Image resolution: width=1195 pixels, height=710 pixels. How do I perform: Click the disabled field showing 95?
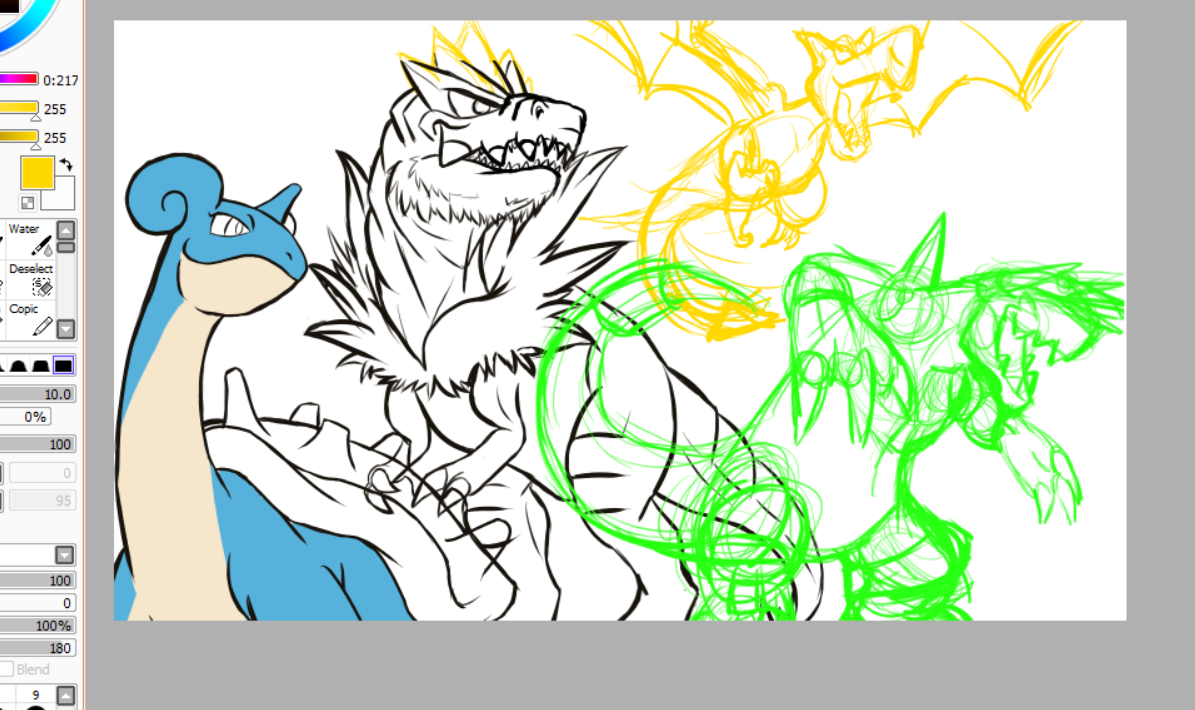pyautogui.click(x=43, y=501)
